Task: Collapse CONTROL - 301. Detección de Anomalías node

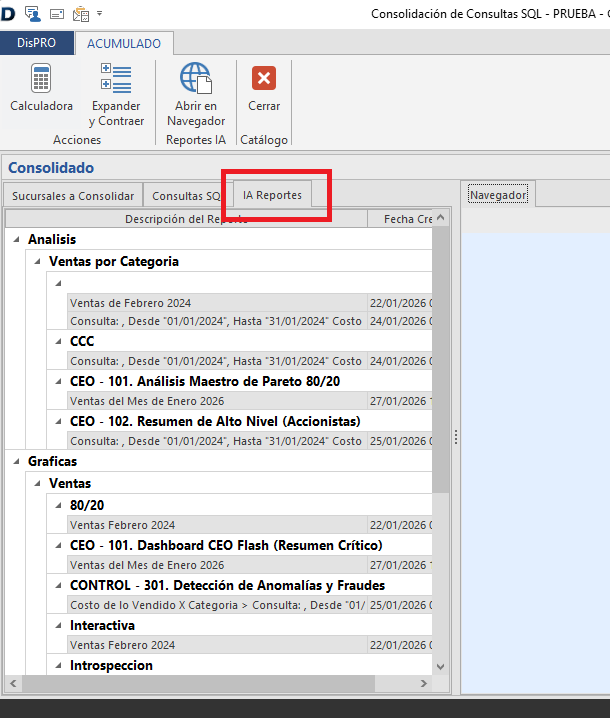Action: (58, 586)
